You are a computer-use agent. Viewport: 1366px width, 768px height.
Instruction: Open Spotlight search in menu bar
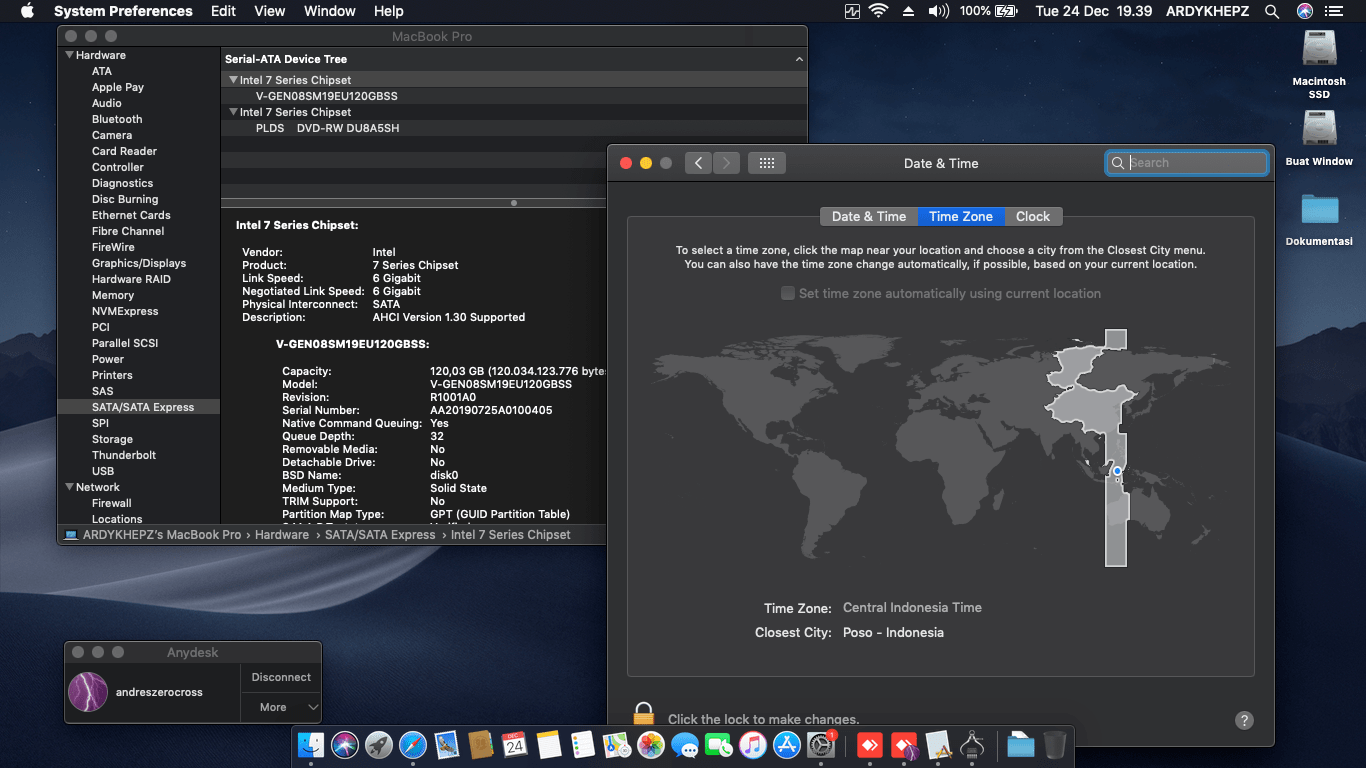point(1272,11)
